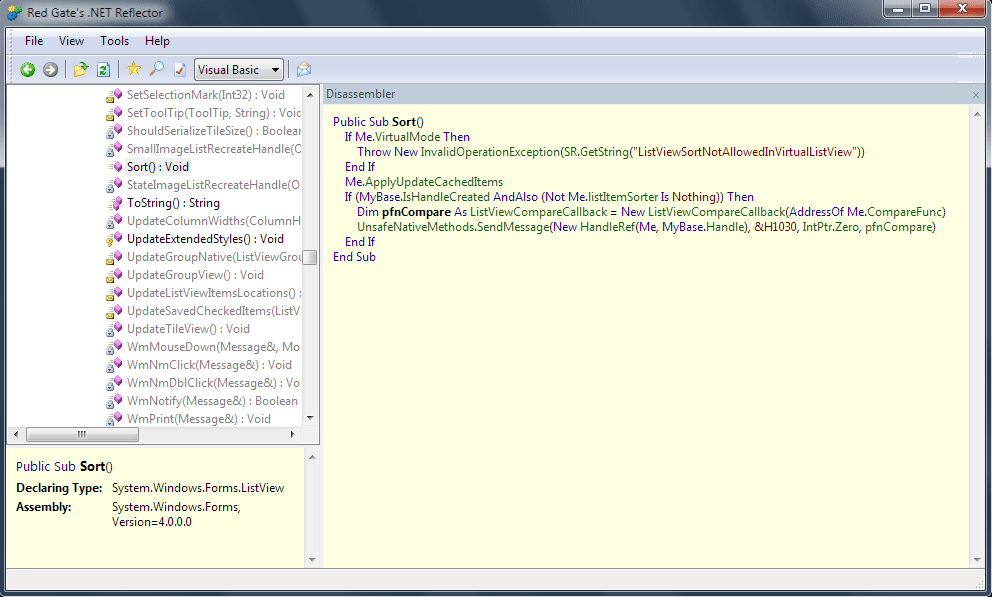This screenshot has height=597, width=992.
Task: Click the key icon beside UpdateExtendedStyles()
Action: point(115,239)
